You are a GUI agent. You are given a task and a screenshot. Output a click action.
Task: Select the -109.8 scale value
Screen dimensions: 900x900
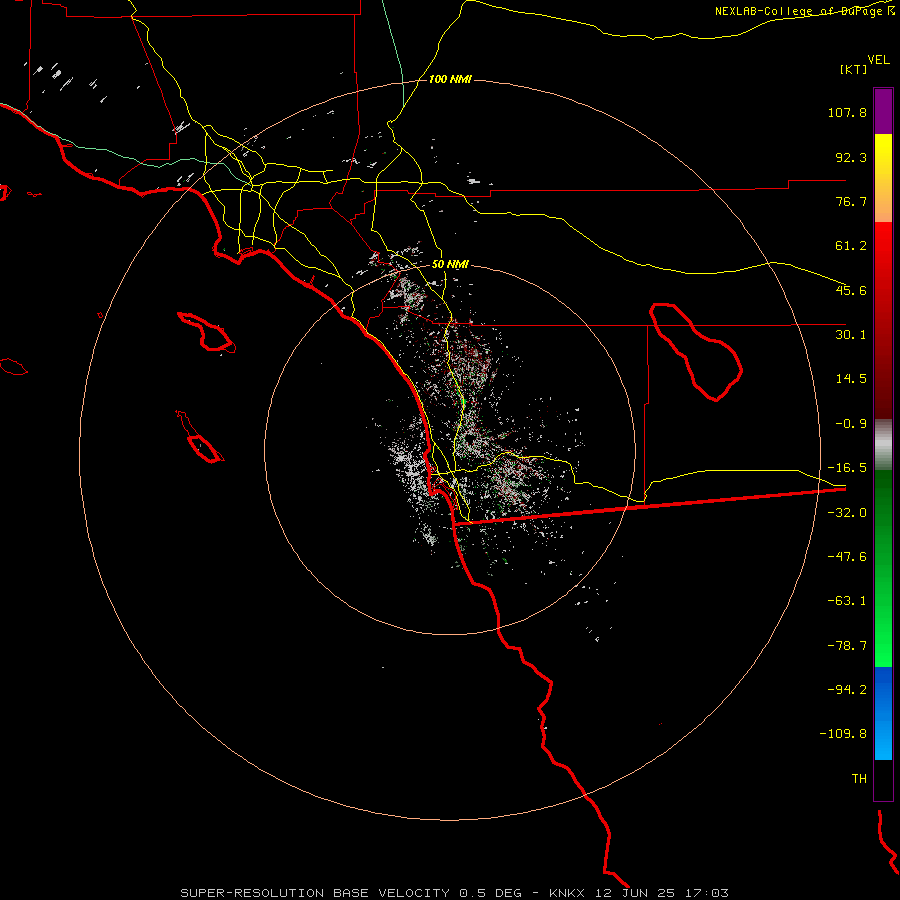[x=844, y=734]
